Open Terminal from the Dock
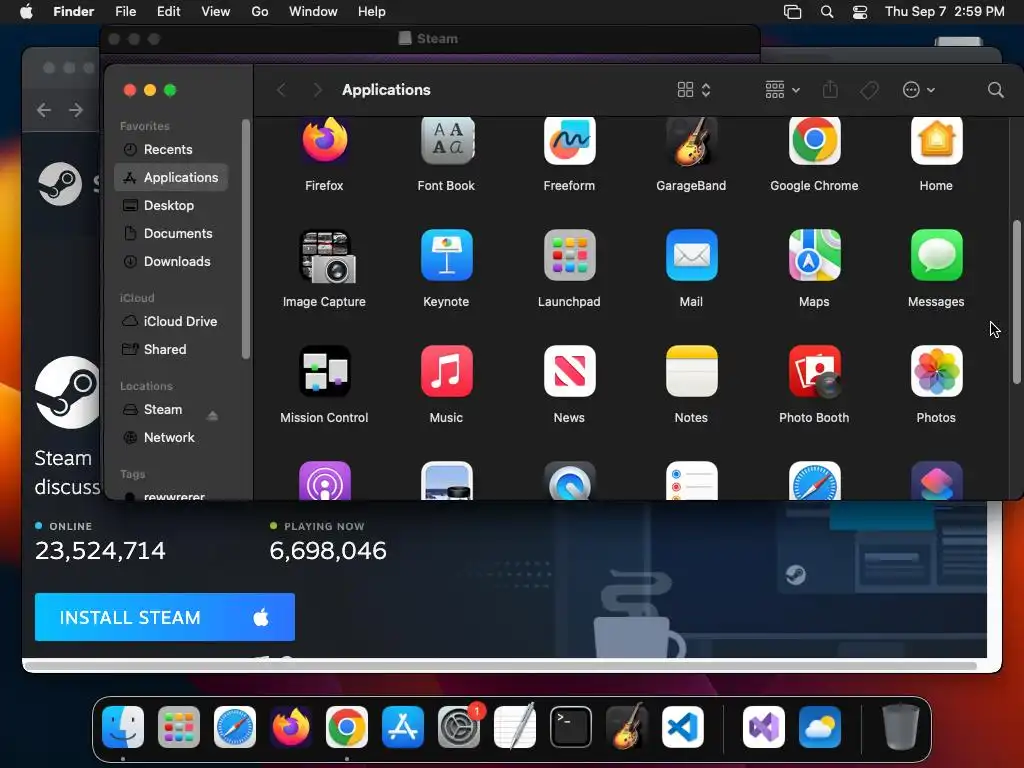Screen dimensions: 1024x768 tap(571, 727)
